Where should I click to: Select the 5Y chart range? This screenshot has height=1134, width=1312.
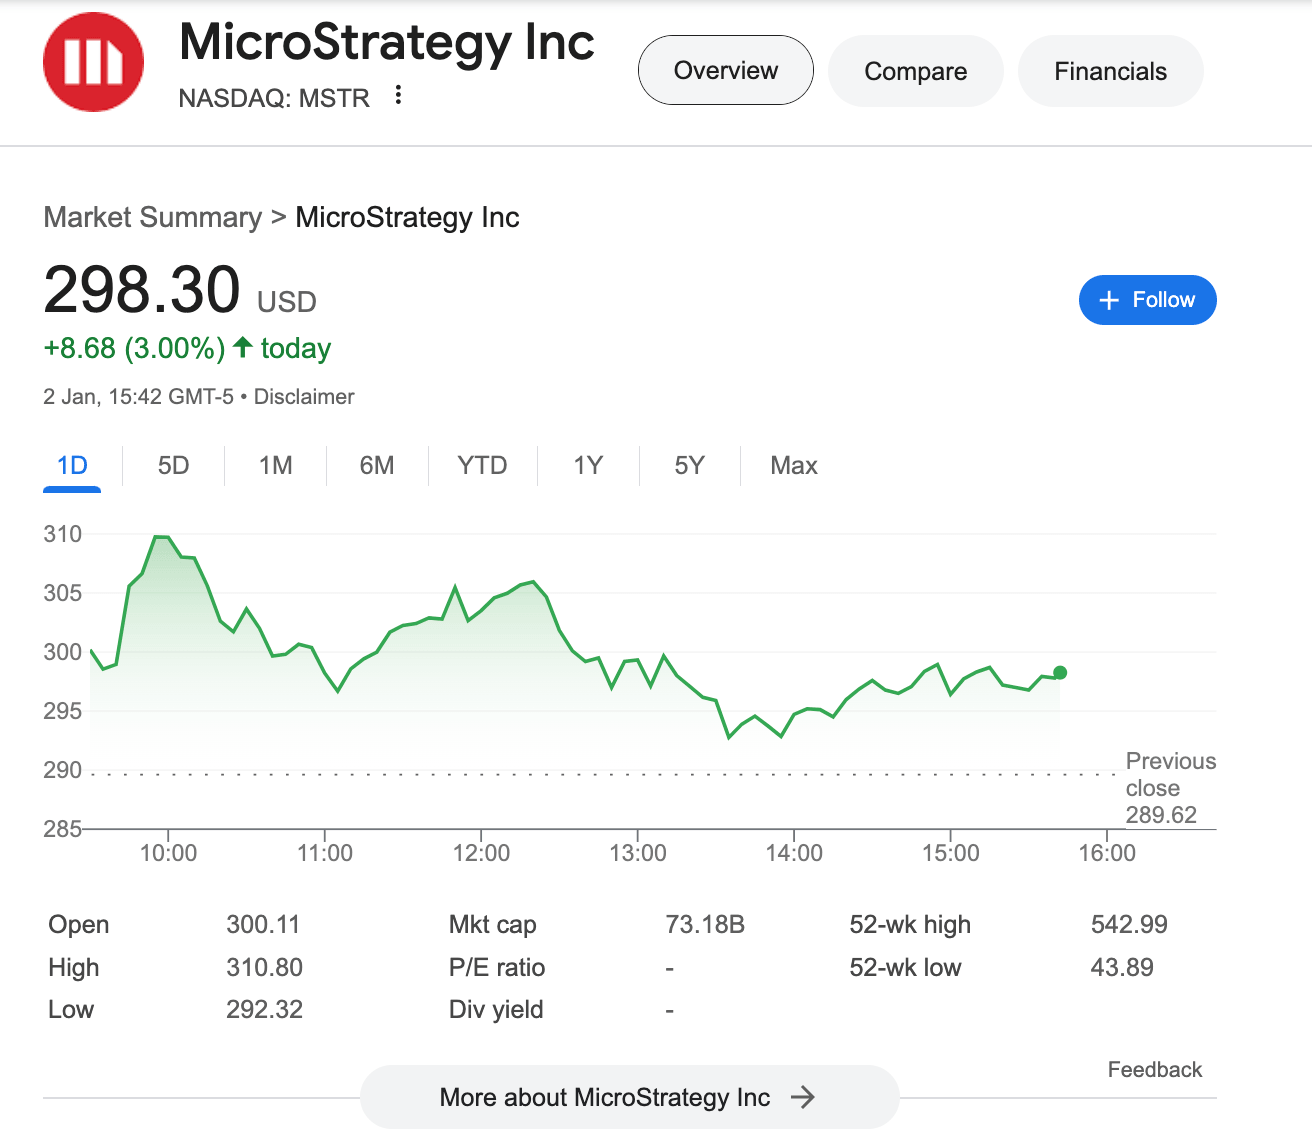click(x=689, y=466)
